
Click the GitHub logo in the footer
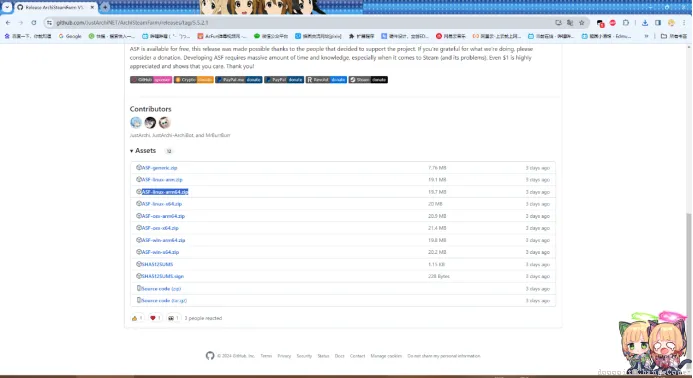(210, 355)
